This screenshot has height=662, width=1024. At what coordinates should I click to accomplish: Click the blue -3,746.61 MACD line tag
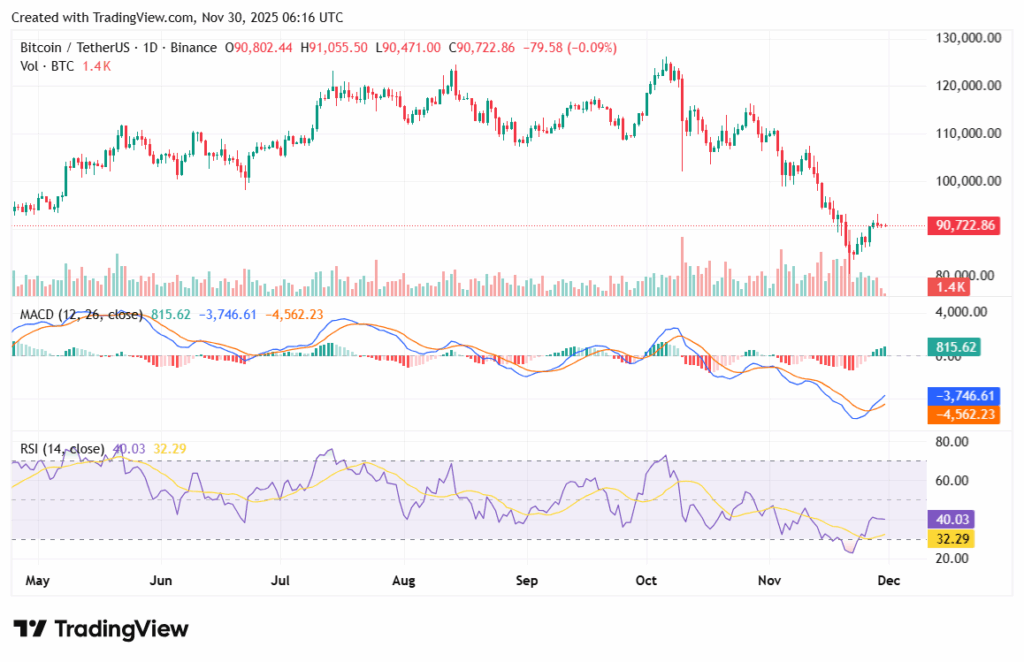click(x=964, y=396)
